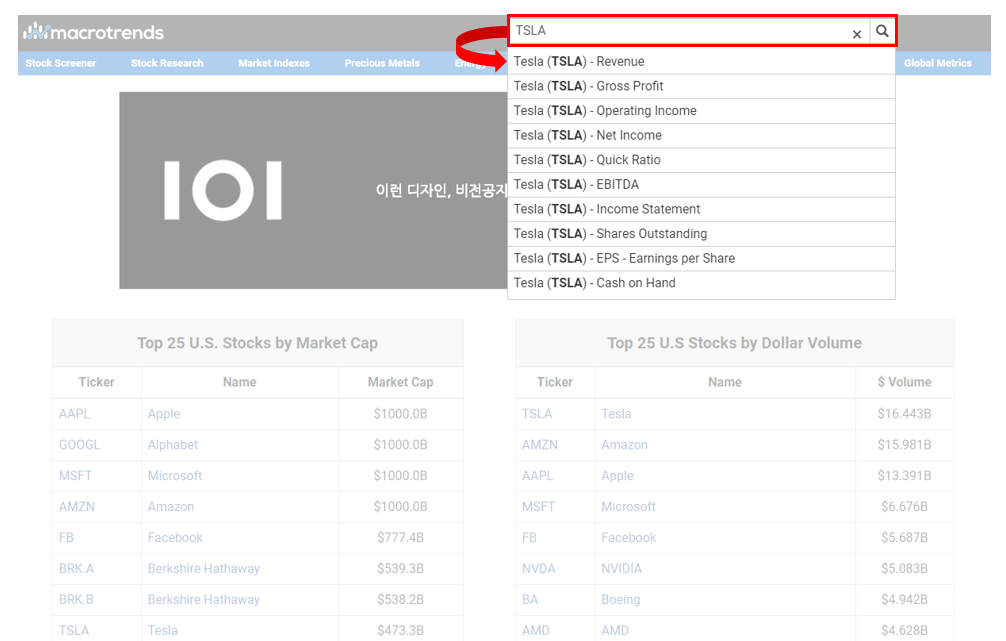Open Apple link in Dollar Volume table
Screen dimensions: 1006x641
pos(617,475)
